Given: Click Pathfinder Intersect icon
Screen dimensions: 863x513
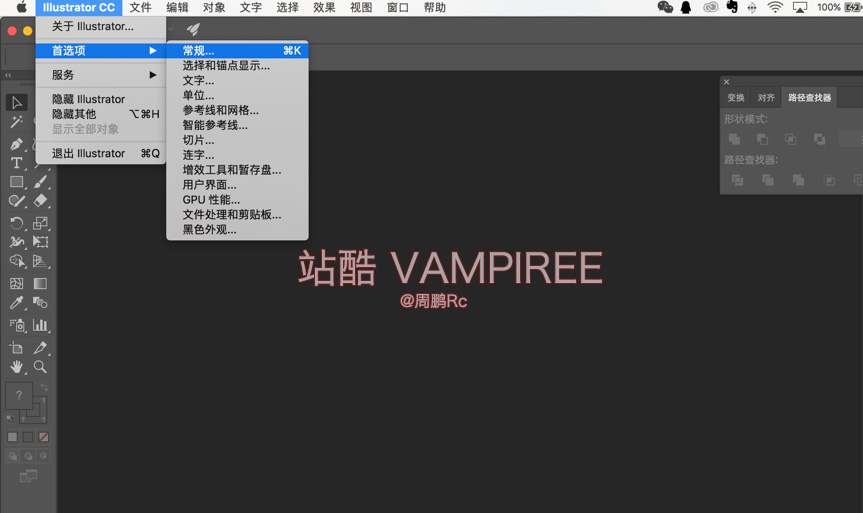Looking at the screenshot, I should [x=791, y=139].
